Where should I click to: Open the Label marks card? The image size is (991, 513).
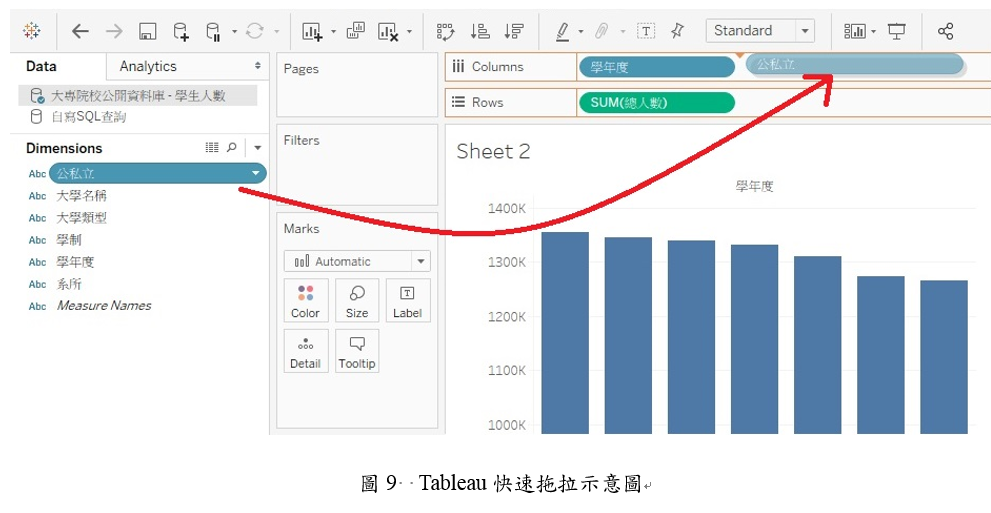coord(408,300)
